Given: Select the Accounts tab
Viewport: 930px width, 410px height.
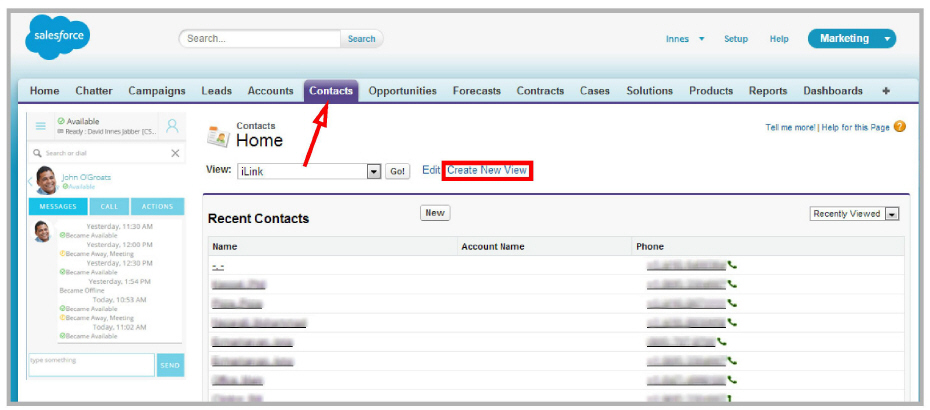Looking at the screenshot, I should pos(270,91).
